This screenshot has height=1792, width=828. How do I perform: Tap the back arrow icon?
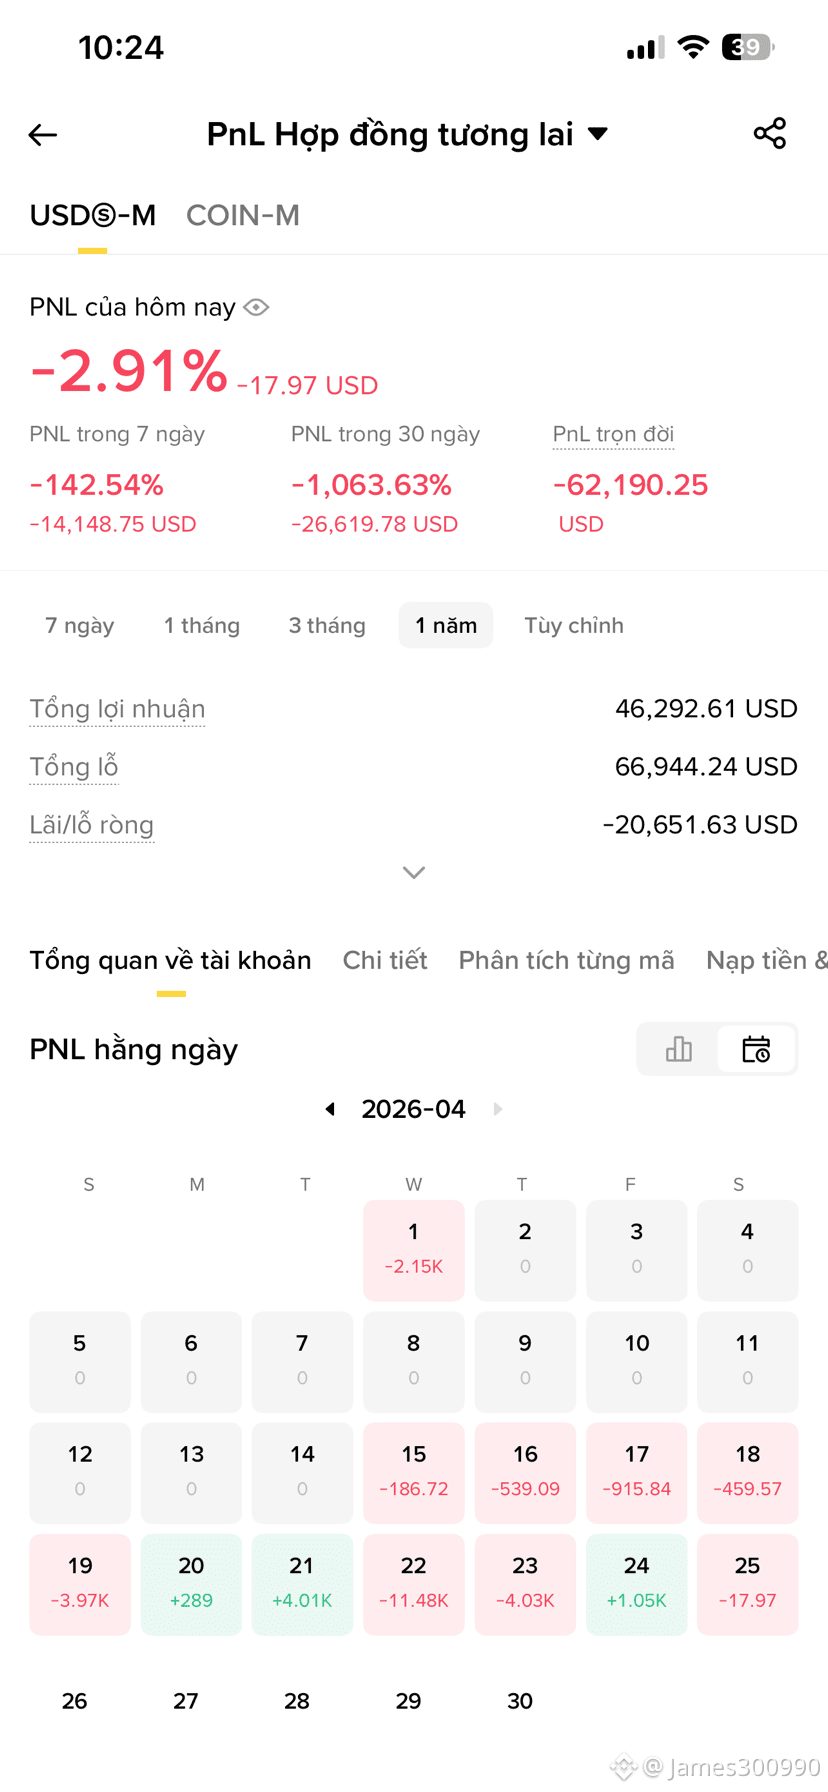[x=43, y=135]
